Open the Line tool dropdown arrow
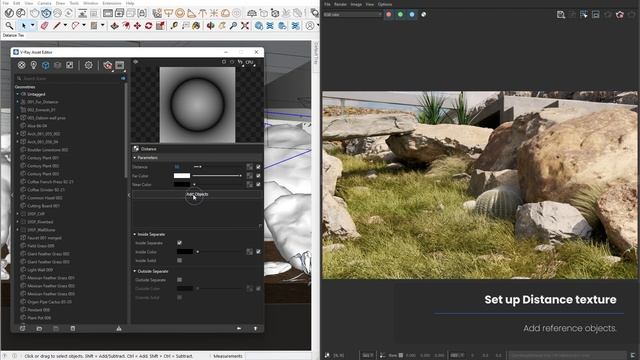This screenshot has height=360, width=640. (65, 26)
